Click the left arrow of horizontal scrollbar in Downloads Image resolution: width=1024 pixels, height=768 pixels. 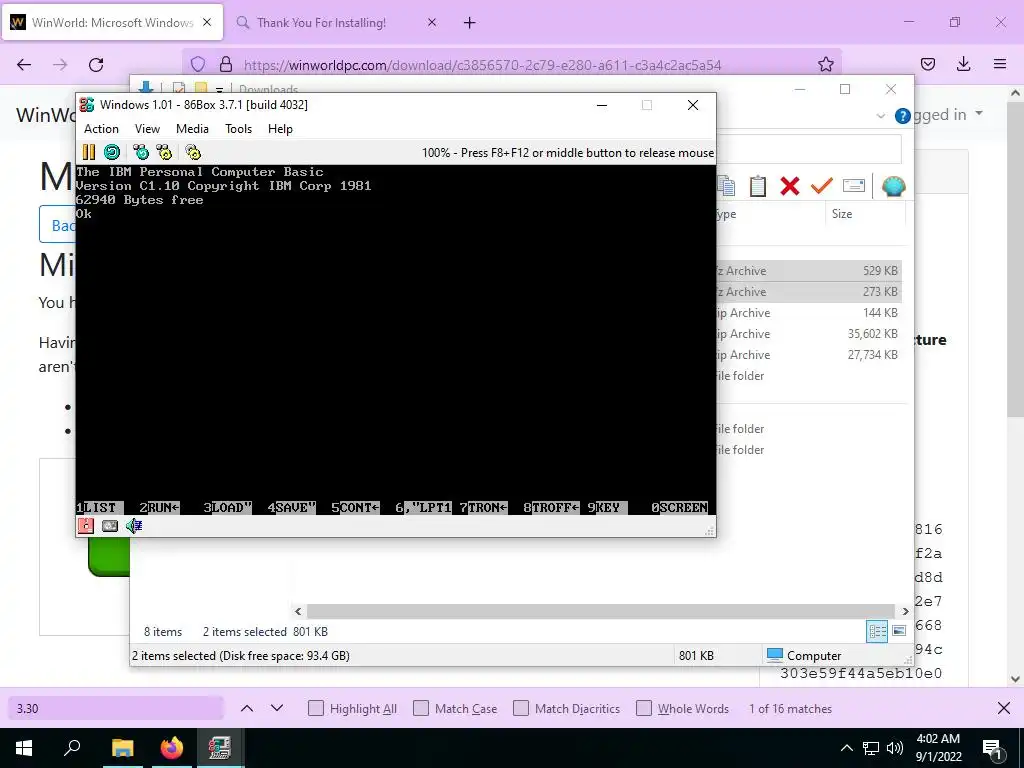click(x=298, y=611)
